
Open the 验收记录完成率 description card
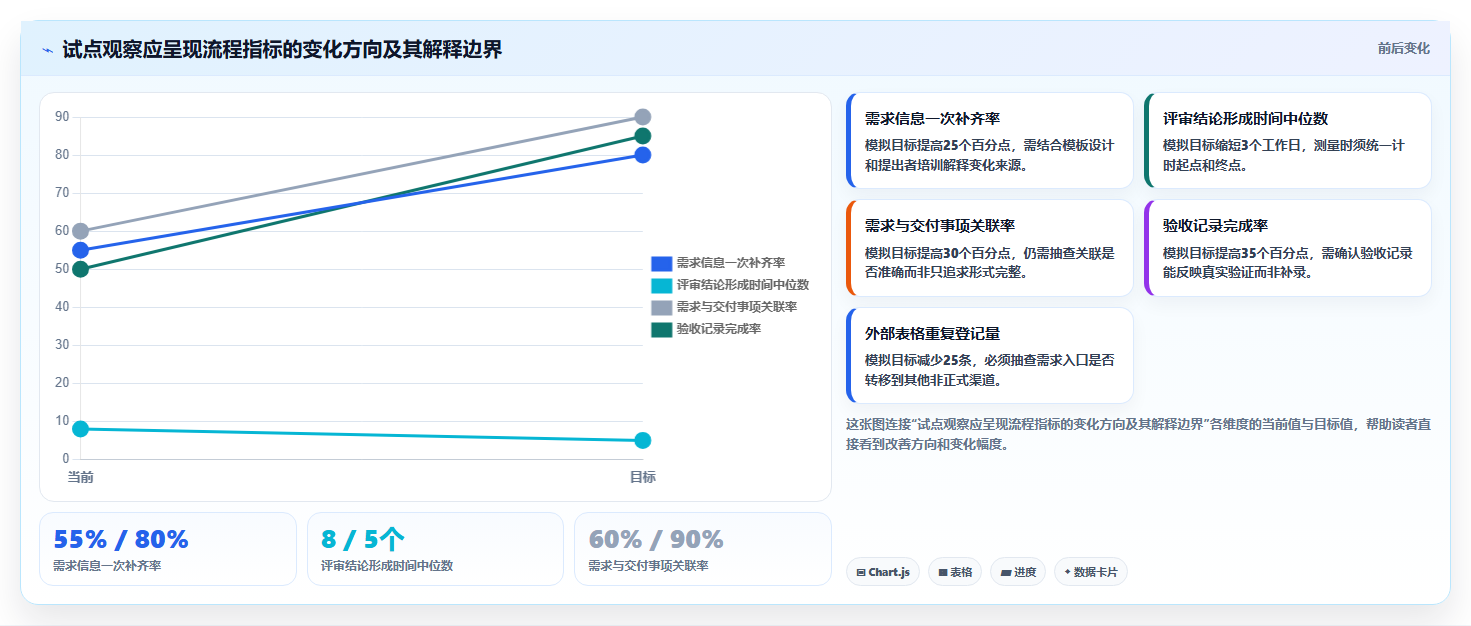(x=1287, y=248)
